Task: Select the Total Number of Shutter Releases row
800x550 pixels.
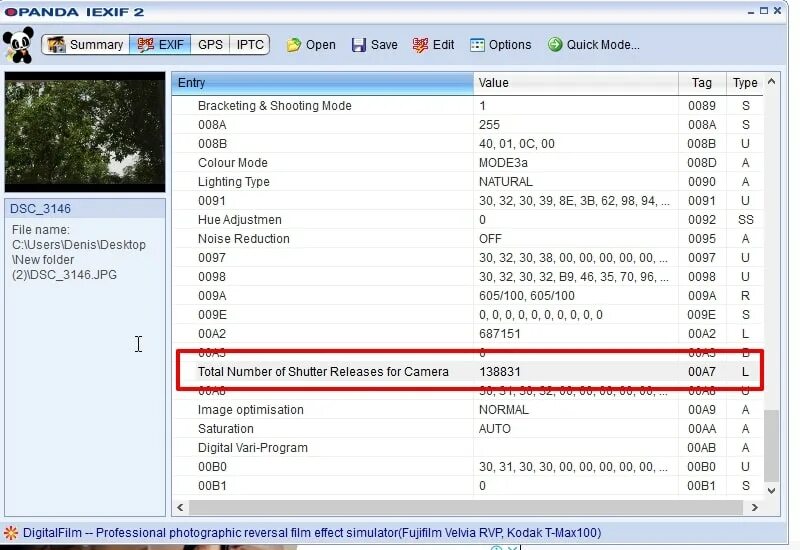Action: click(x=467, y=372)
